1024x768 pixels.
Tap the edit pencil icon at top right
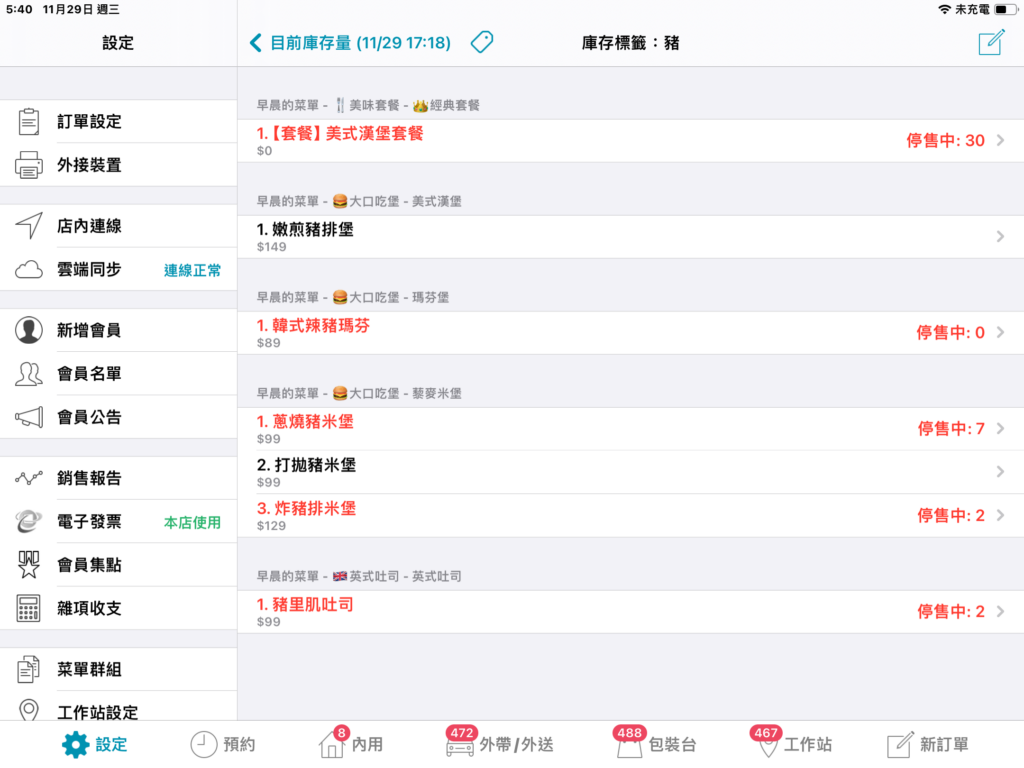coord(991,42)
